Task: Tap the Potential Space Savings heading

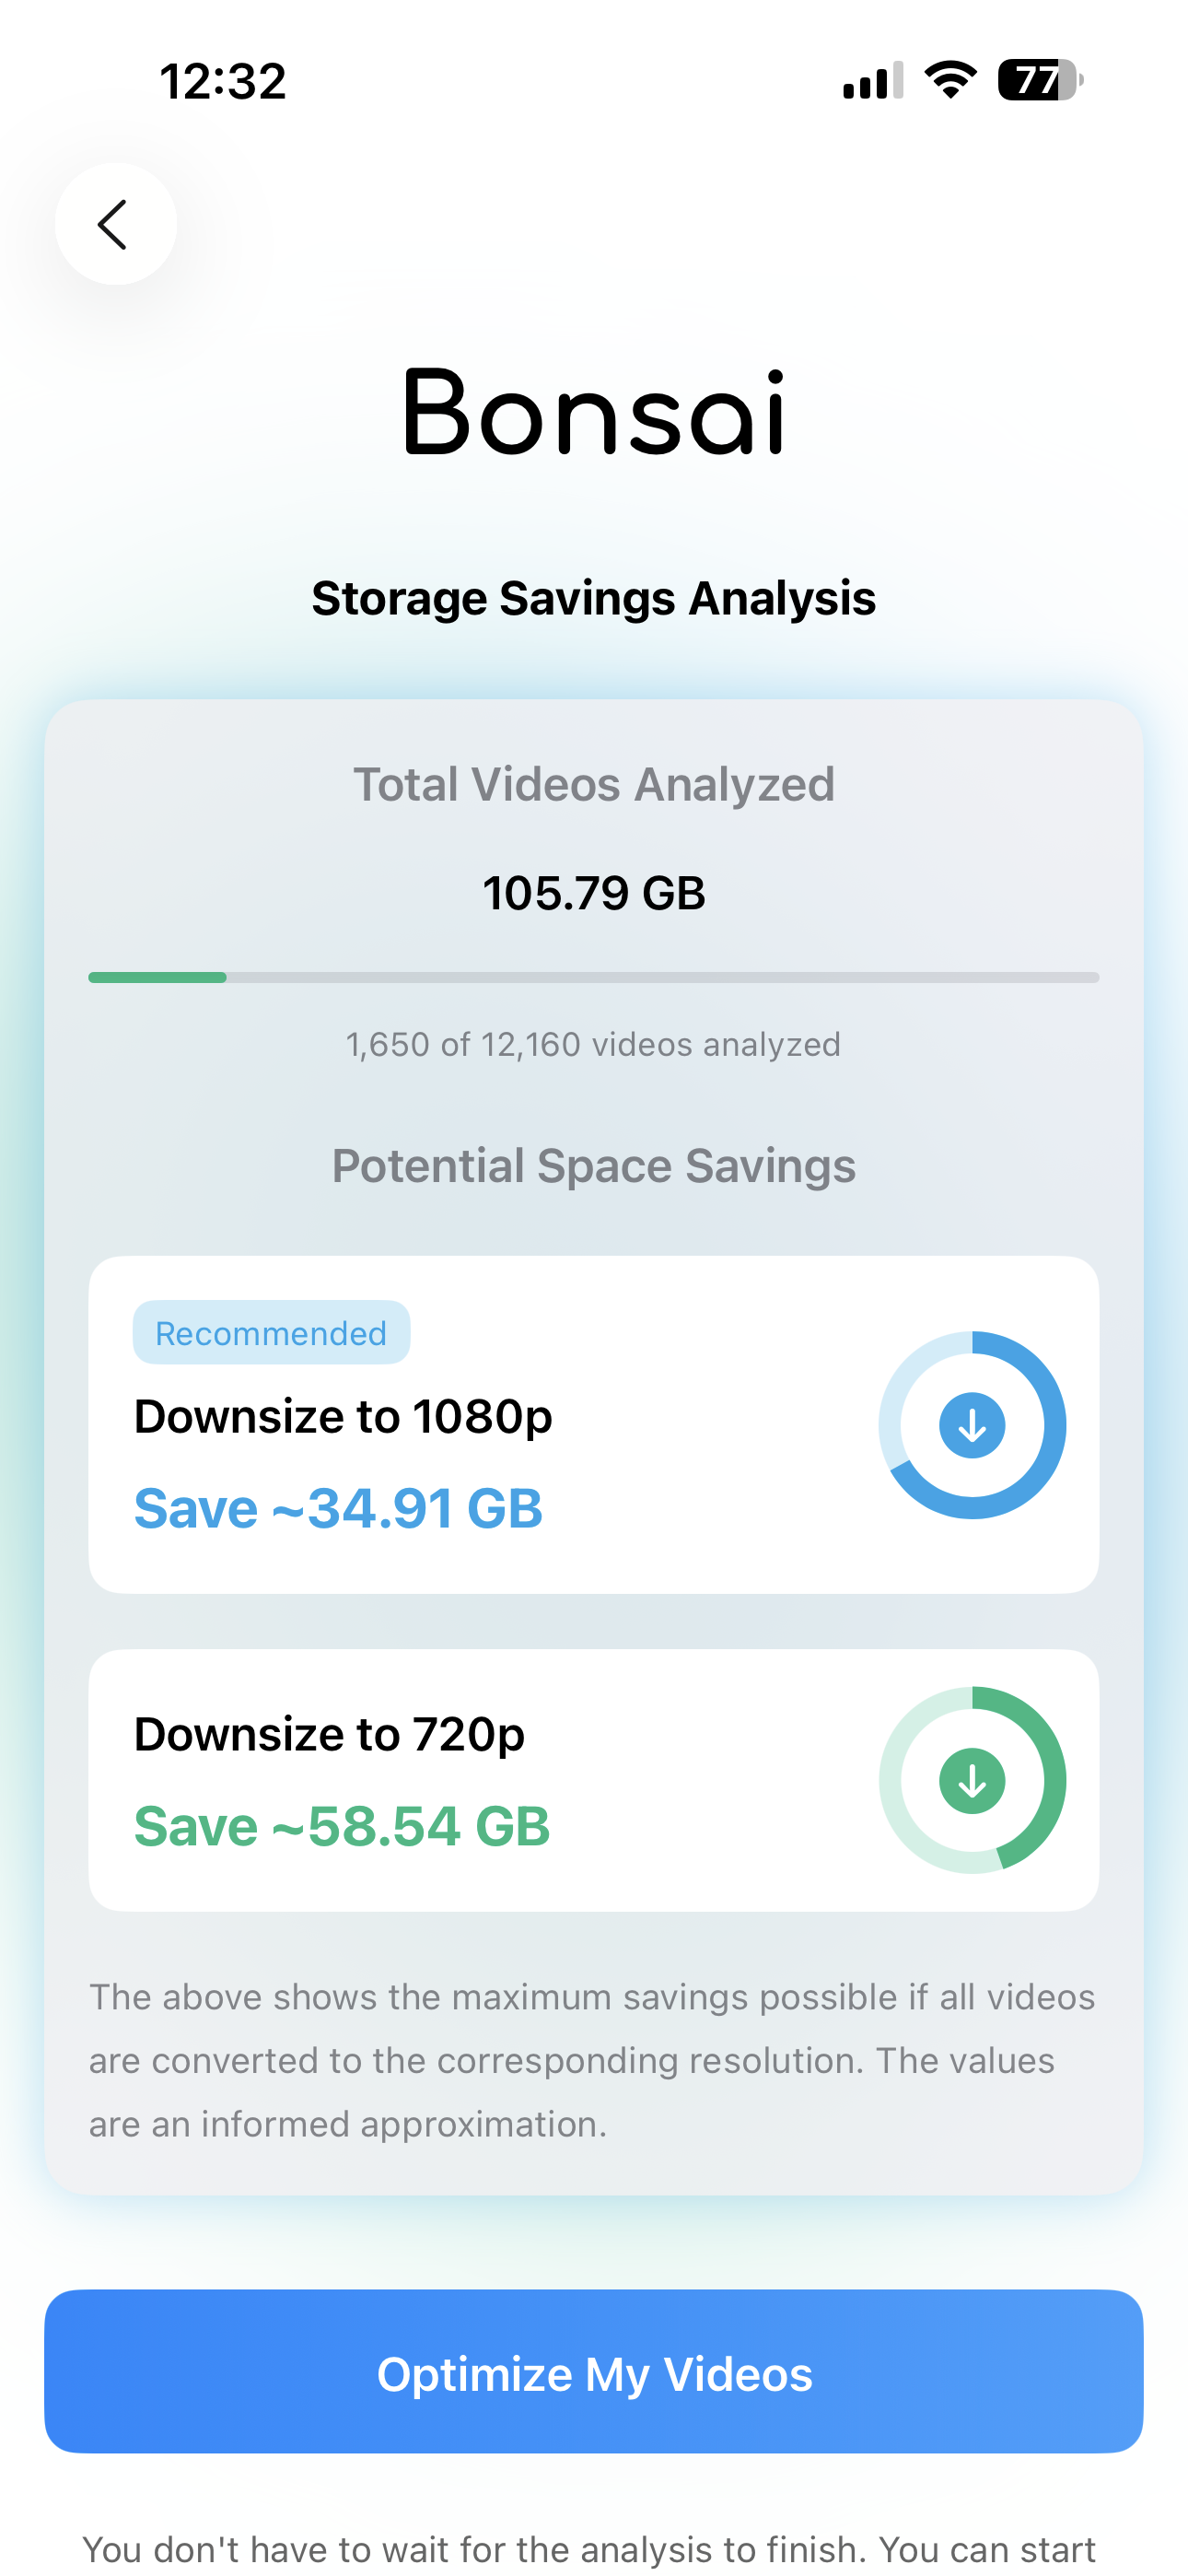Action: [594, 1166]
